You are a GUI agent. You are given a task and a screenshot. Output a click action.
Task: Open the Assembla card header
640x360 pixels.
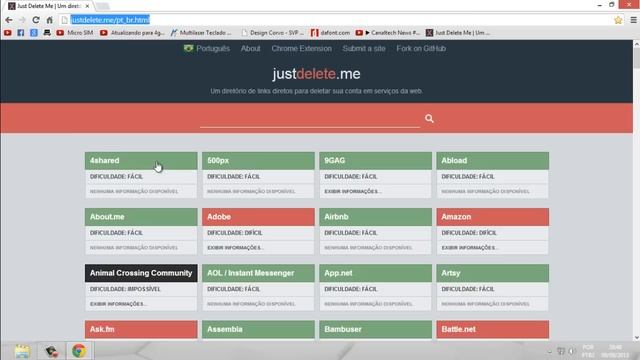click(x=258, y=329)
